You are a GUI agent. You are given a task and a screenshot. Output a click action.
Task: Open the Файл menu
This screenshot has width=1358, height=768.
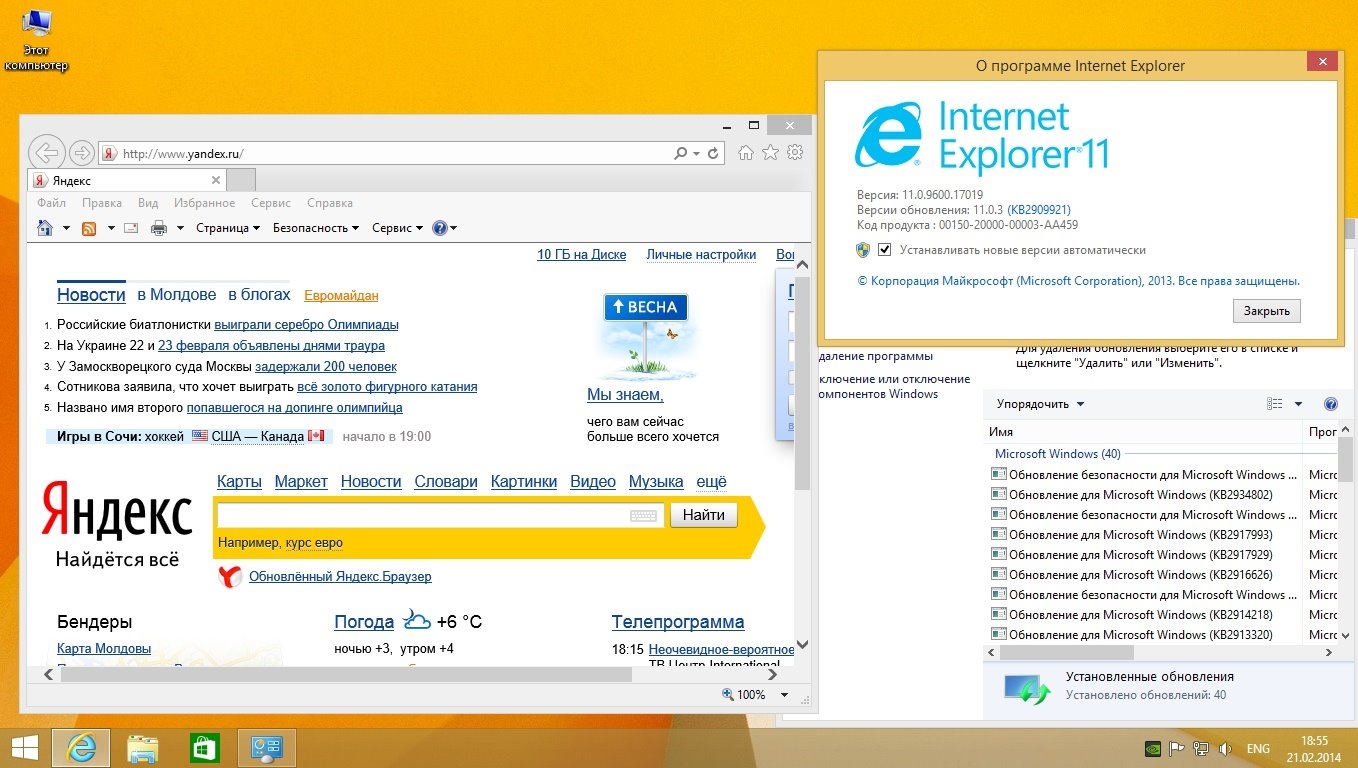pos(51,203)
